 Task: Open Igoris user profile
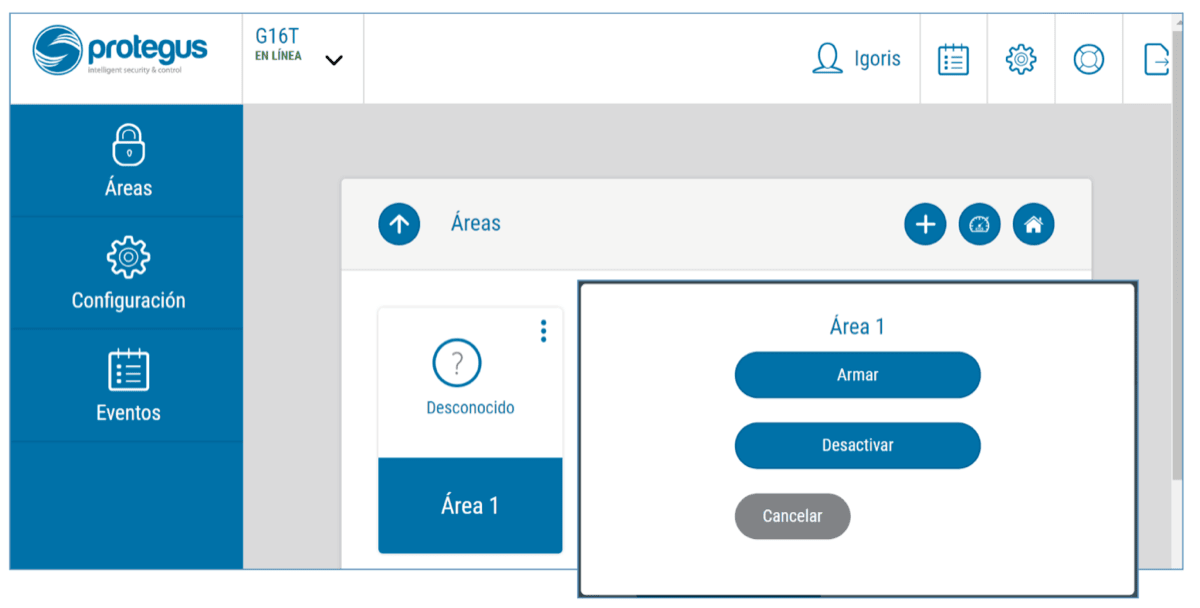tap(857, 59)
